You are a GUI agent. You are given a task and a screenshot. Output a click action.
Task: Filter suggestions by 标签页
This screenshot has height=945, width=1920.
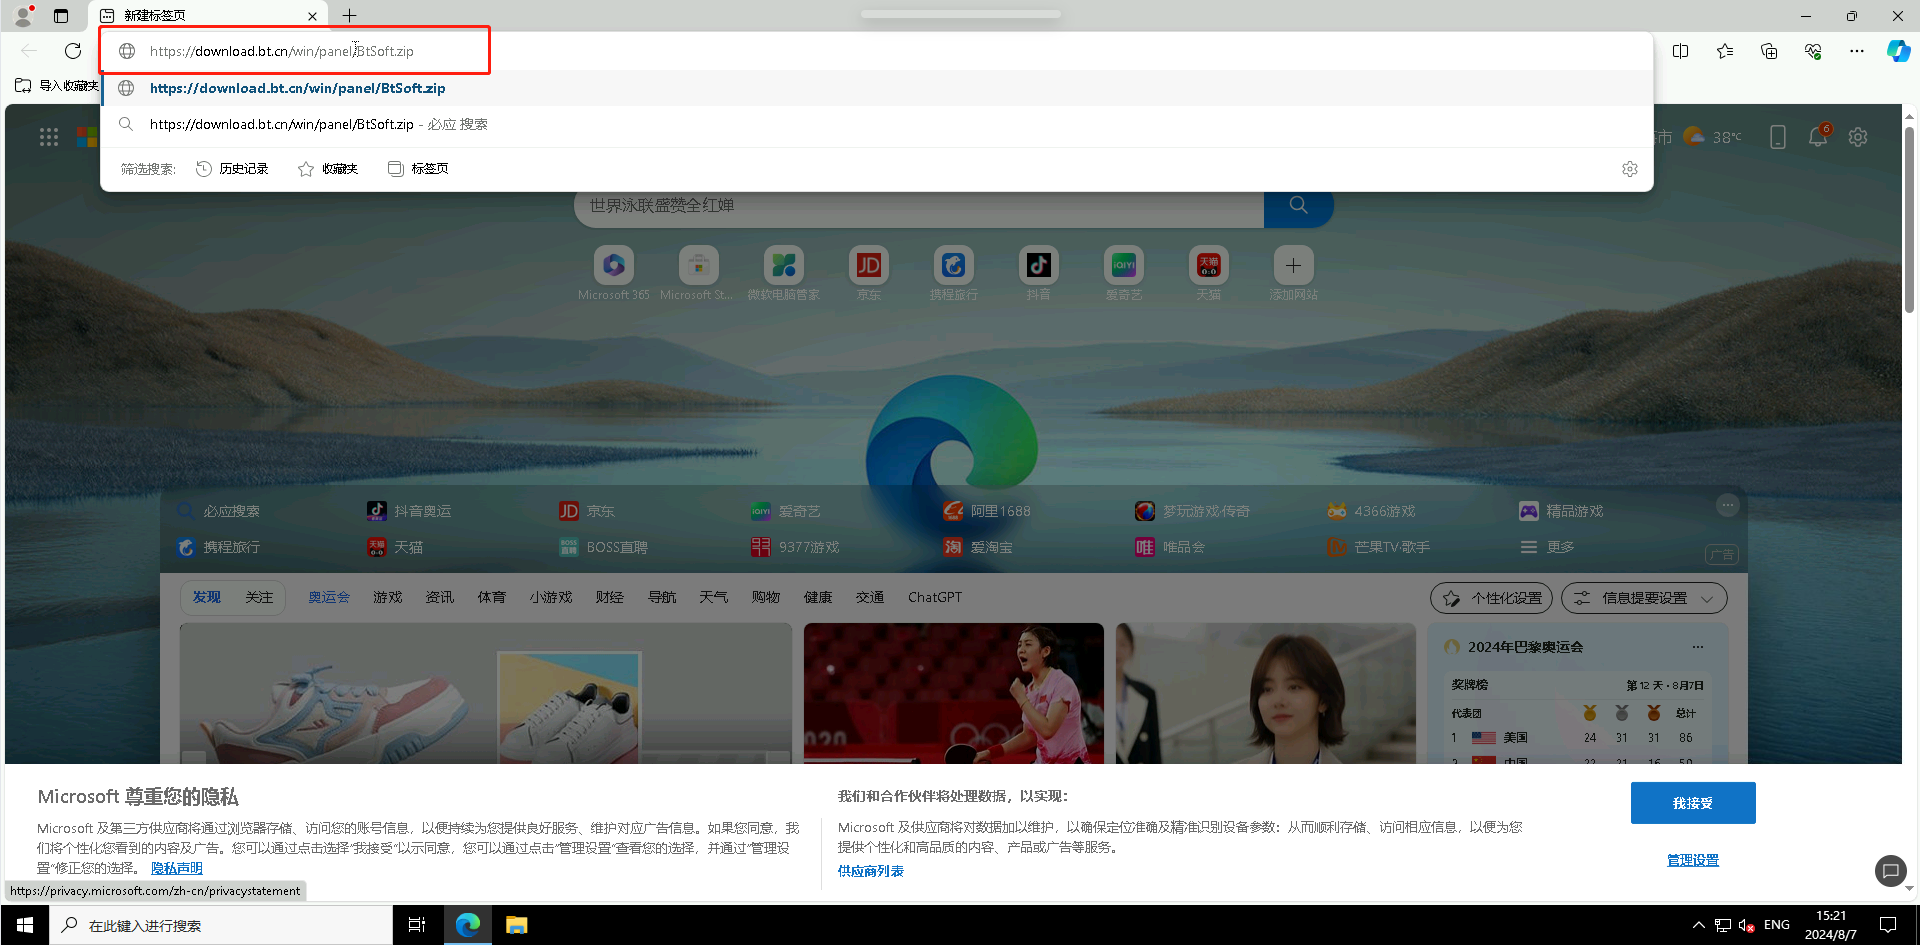[x=418, y=169]
